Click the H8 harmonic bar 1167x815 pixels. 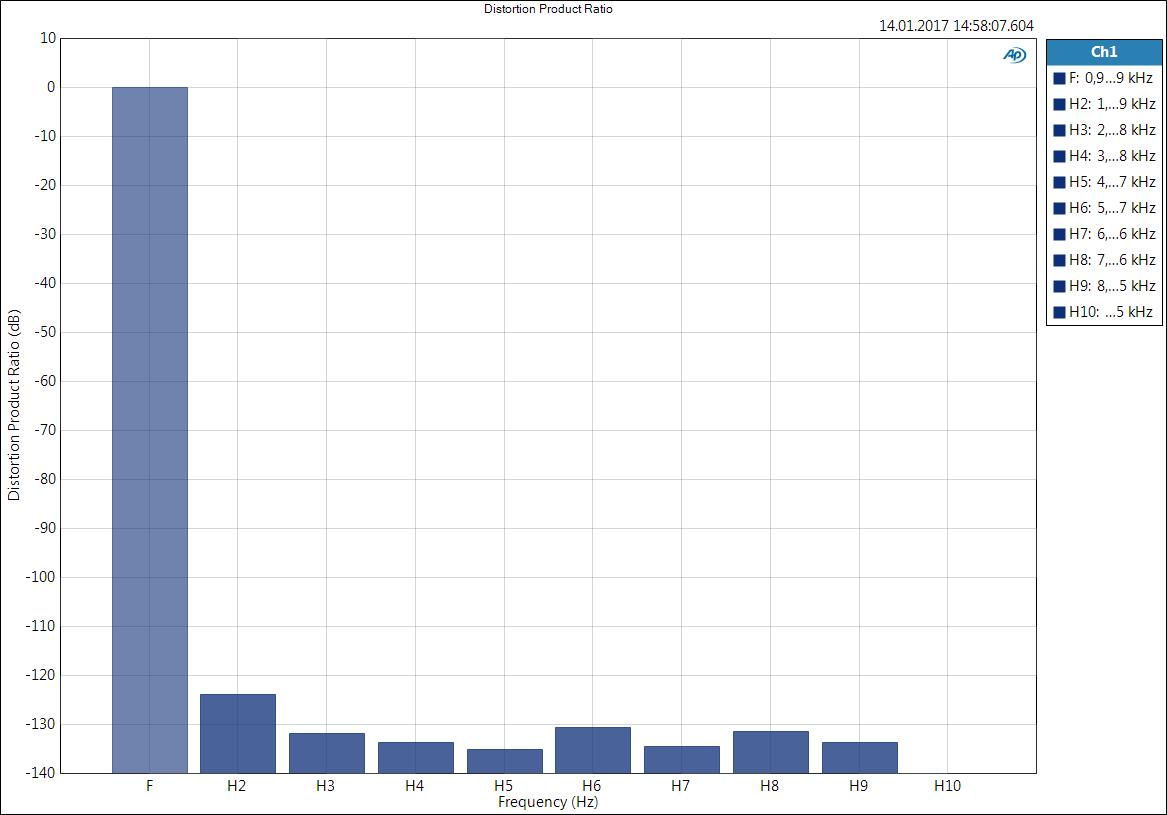pyautogui.click(x=770, y=752)
